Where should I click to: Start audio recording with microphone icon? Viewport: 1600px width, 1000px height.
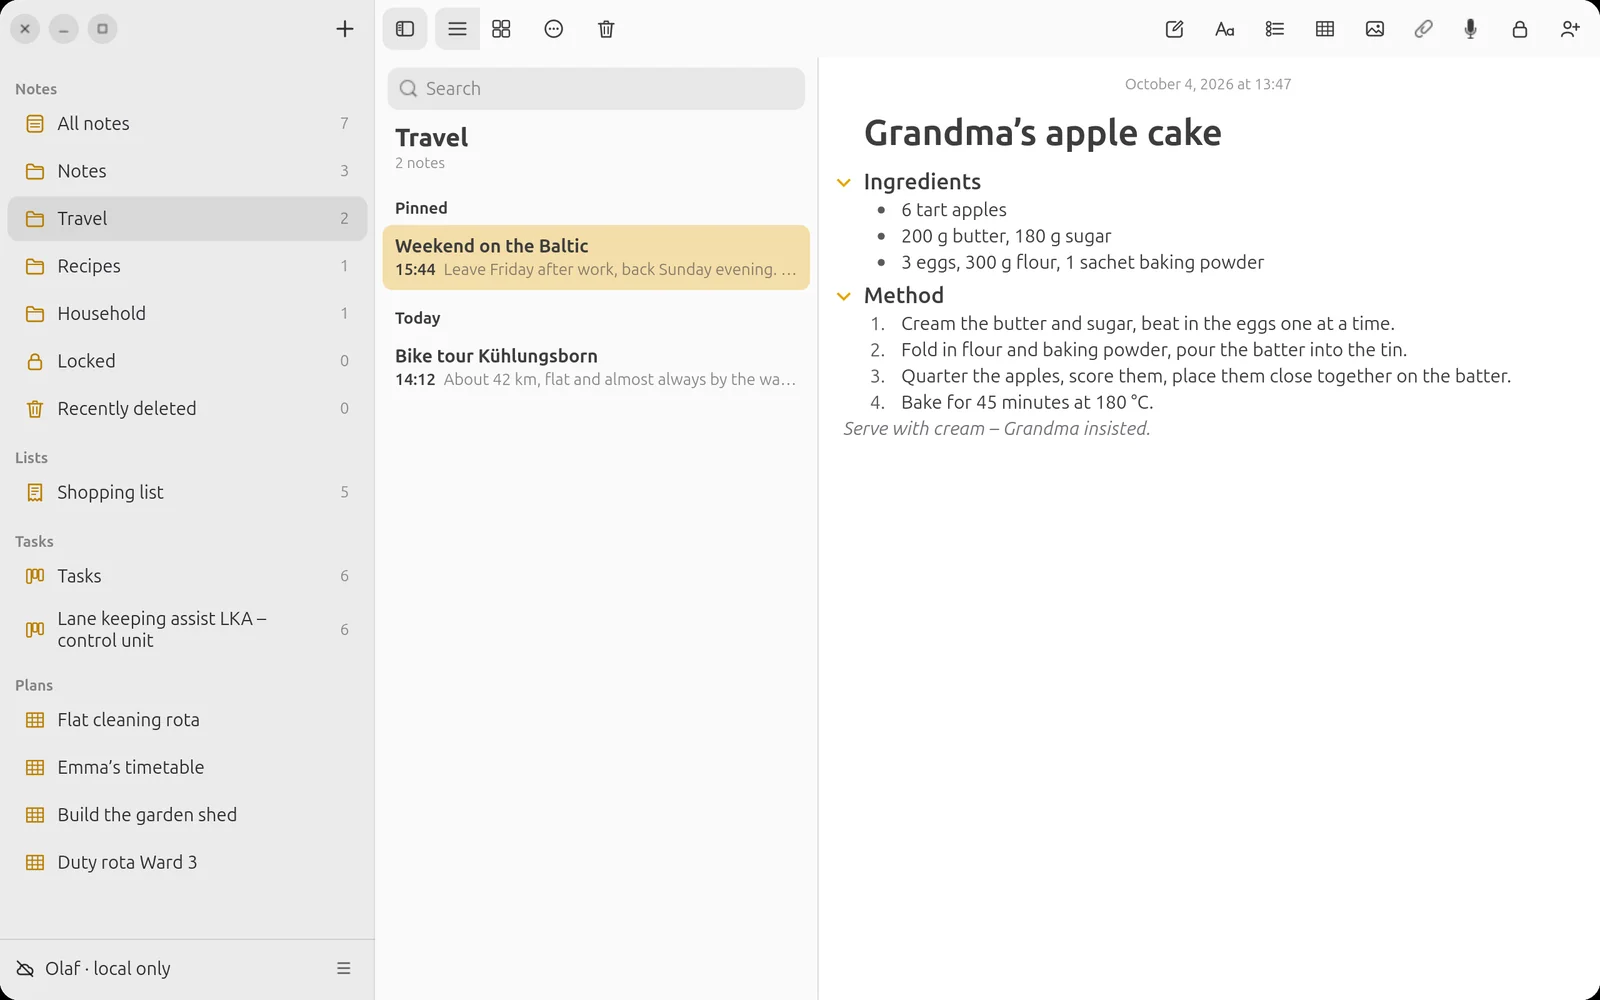coord(1470,29)
